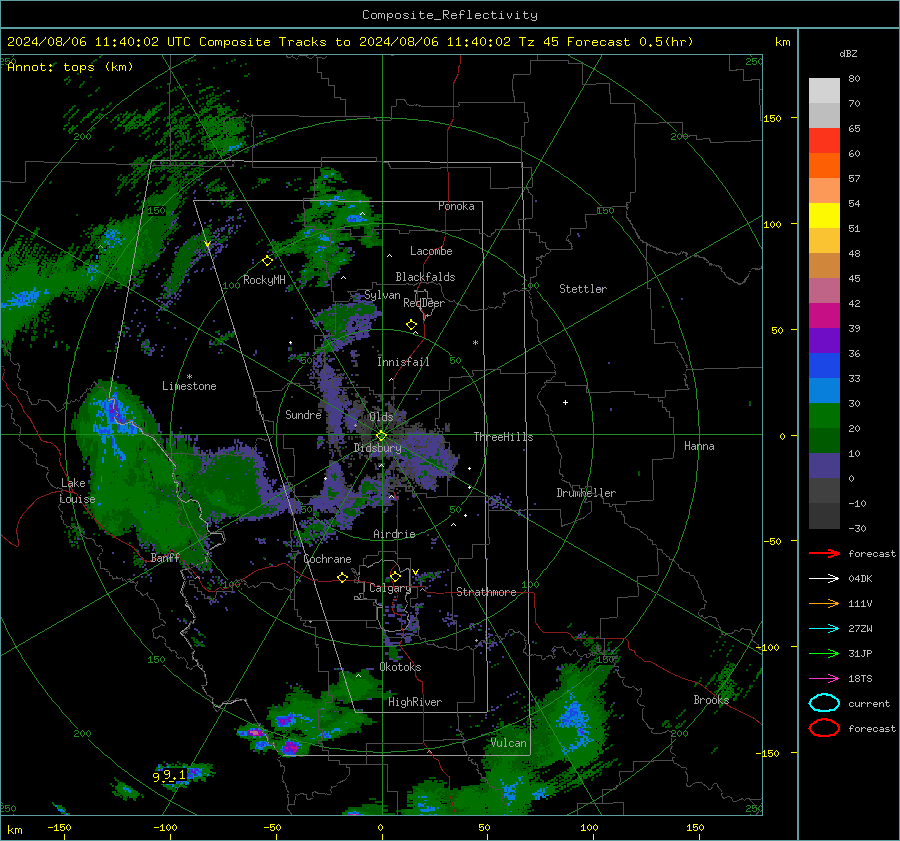Viewport: 900px width, 841px height.
Task: Click the magenta 18TS arrow in legend
Action: pos(824,679)
